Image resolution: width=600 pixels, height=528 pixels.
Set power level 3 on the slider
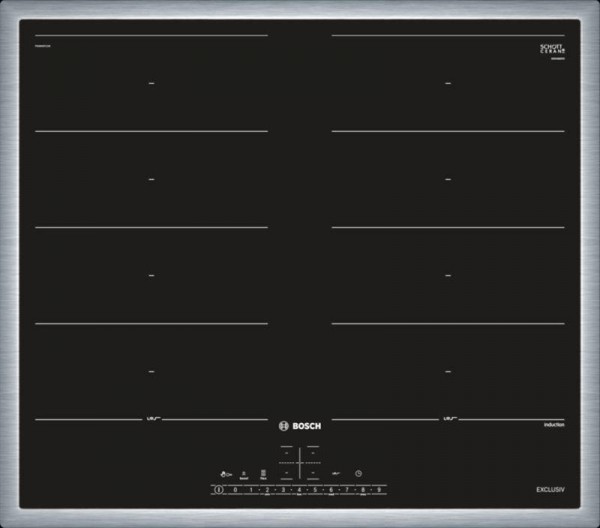(283, 490)
